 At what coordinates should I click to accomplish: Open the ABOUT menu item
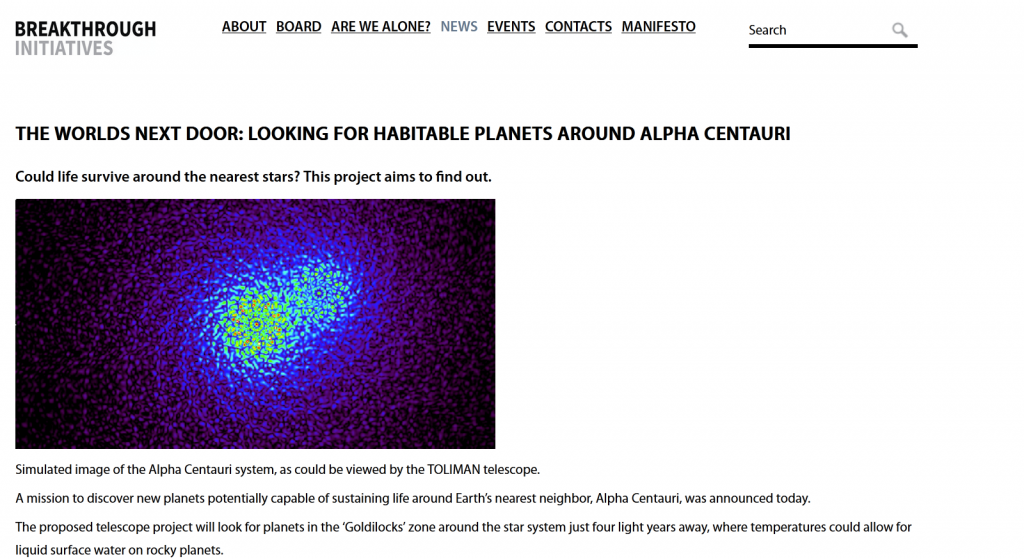pyautogui.click(x=244, y=27)
